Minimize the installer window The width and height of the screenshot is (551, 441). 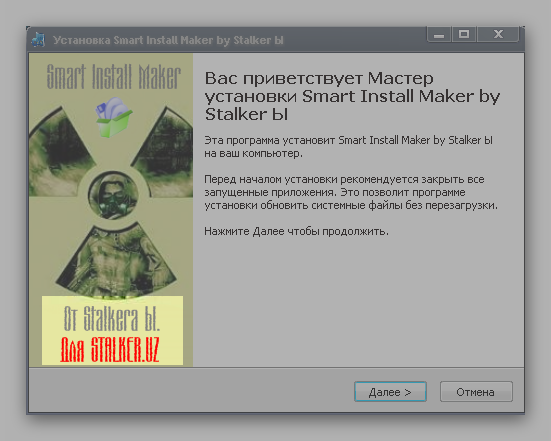click(439, 34)
